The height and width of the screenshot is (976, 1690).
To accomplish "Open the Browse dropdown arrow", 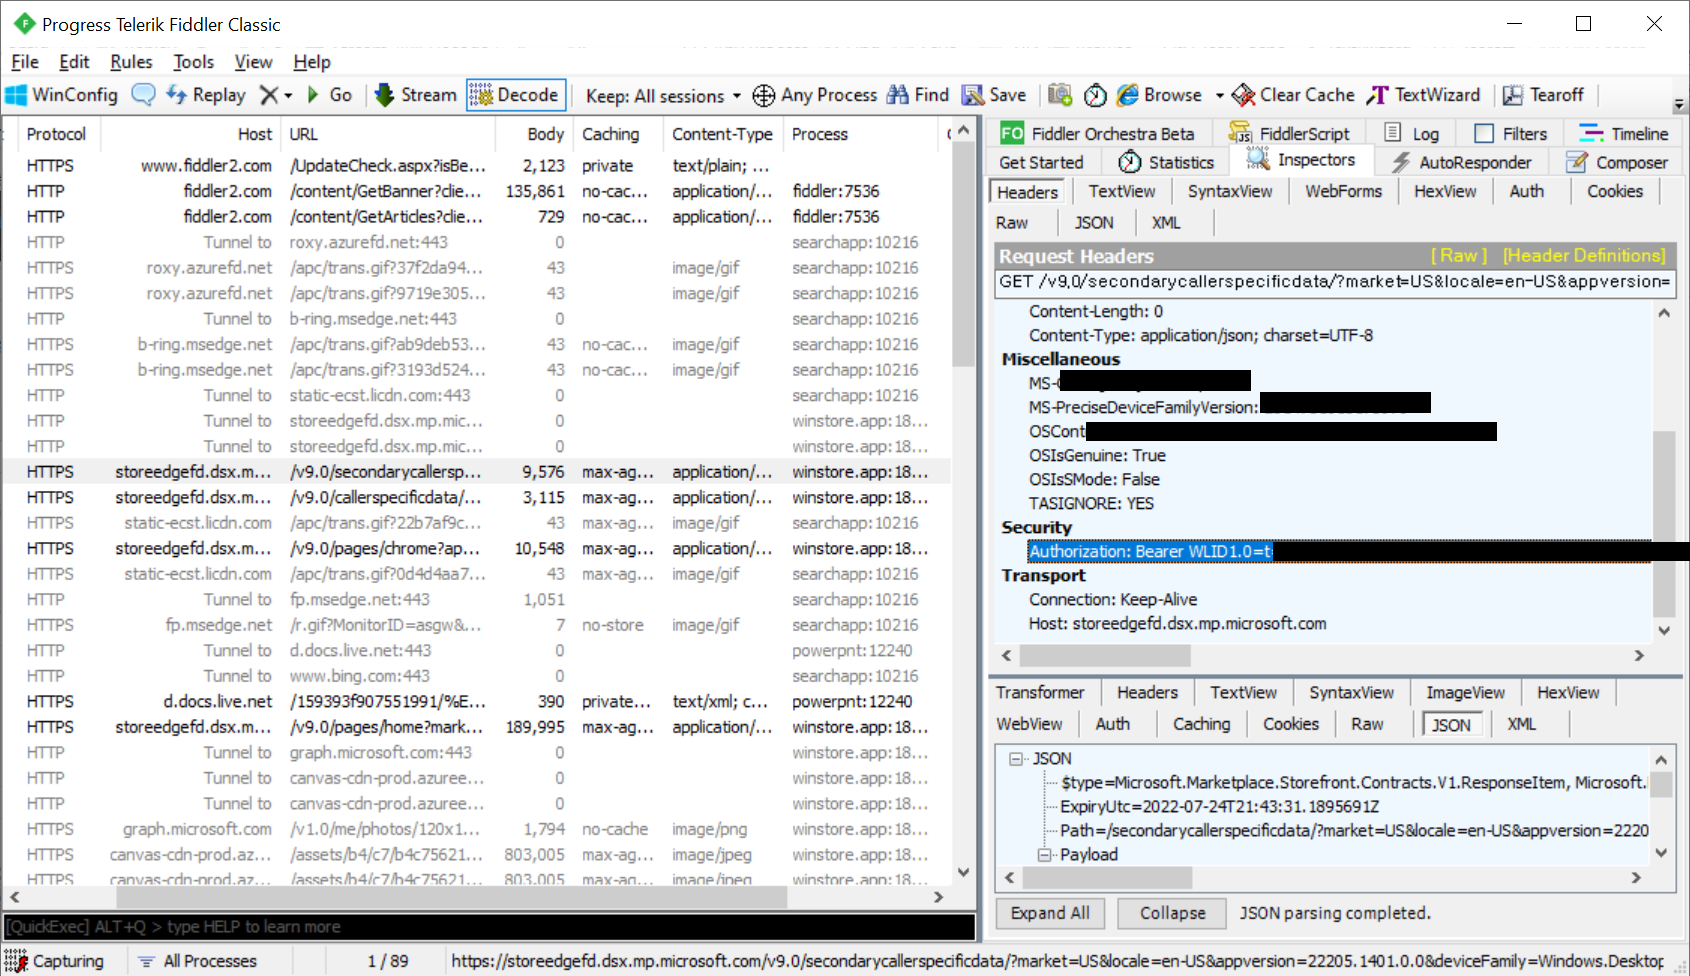I will pyautogui.click(x=1219, y=96).
